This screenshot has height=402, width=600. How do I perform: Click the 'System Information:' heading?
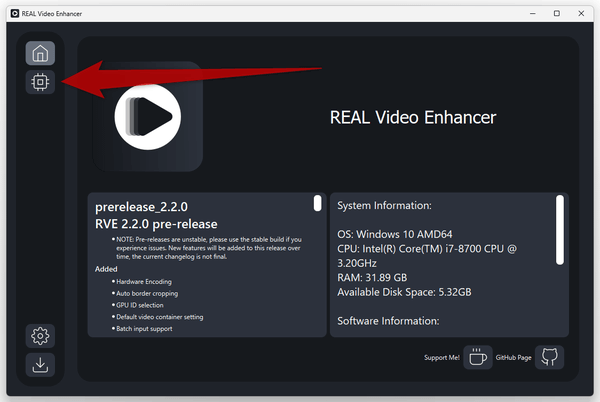pos(384,206)
